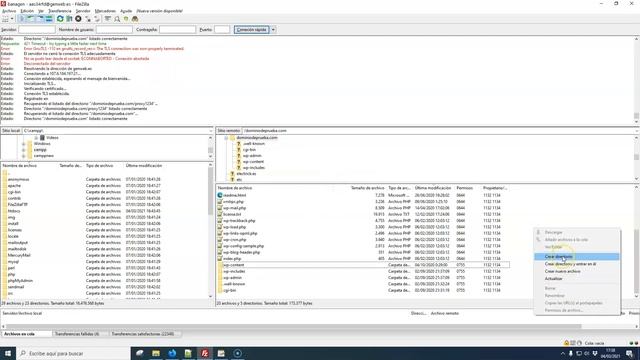Select electrick.es folder in remote tree
Viewport: 640px width, 360px height.
(246, 174)
